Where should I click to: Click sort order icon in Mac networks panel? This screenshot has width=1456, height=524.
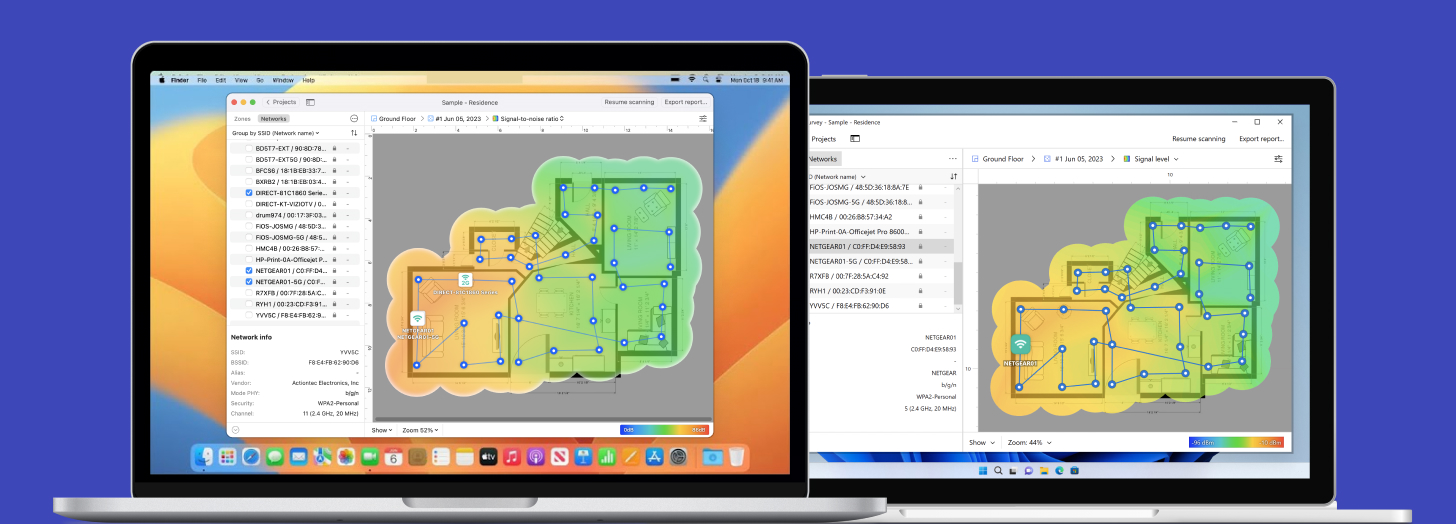354,132
